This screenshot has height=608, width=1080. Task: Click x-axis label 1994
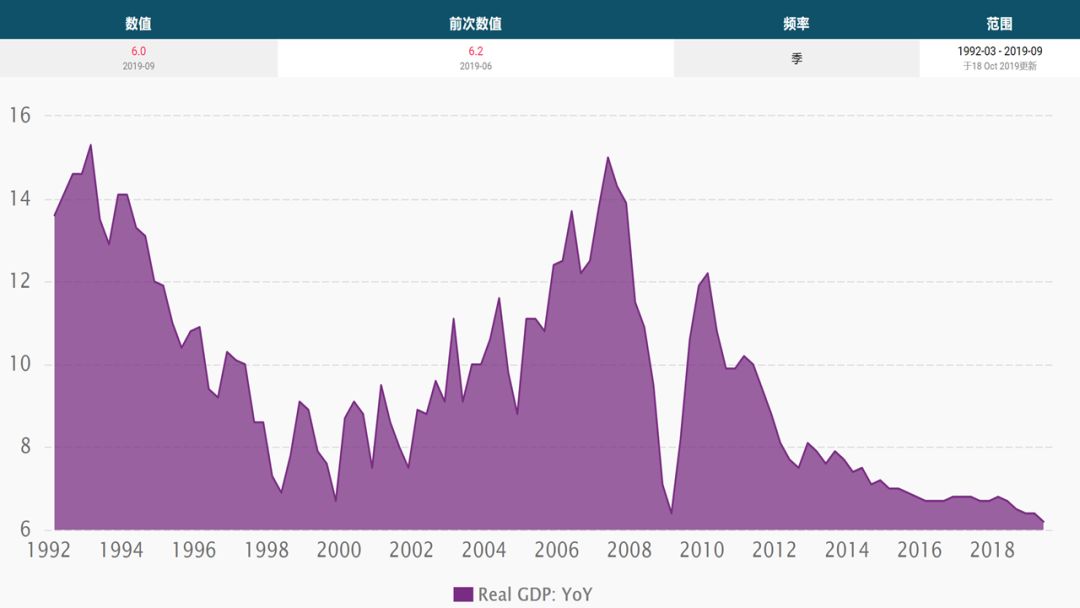[x=121, y=549]
